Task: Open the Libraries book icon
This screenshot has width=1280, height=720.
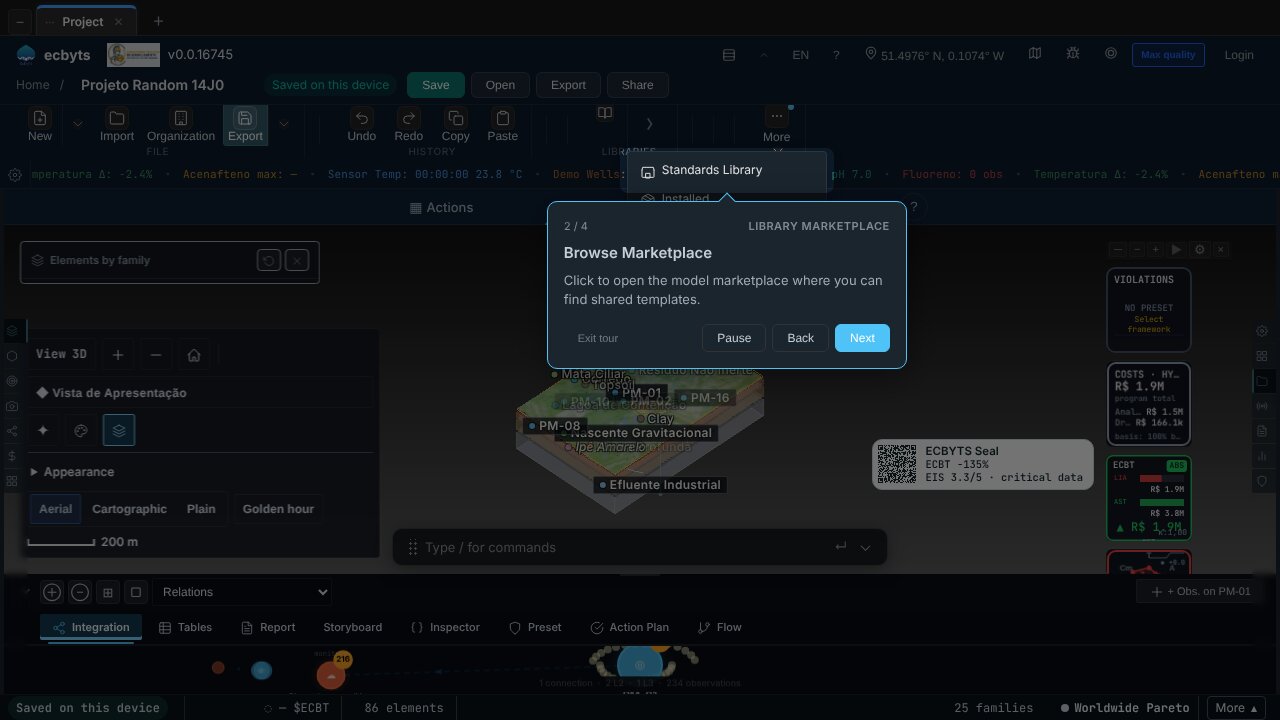Action: click(605, 114)
